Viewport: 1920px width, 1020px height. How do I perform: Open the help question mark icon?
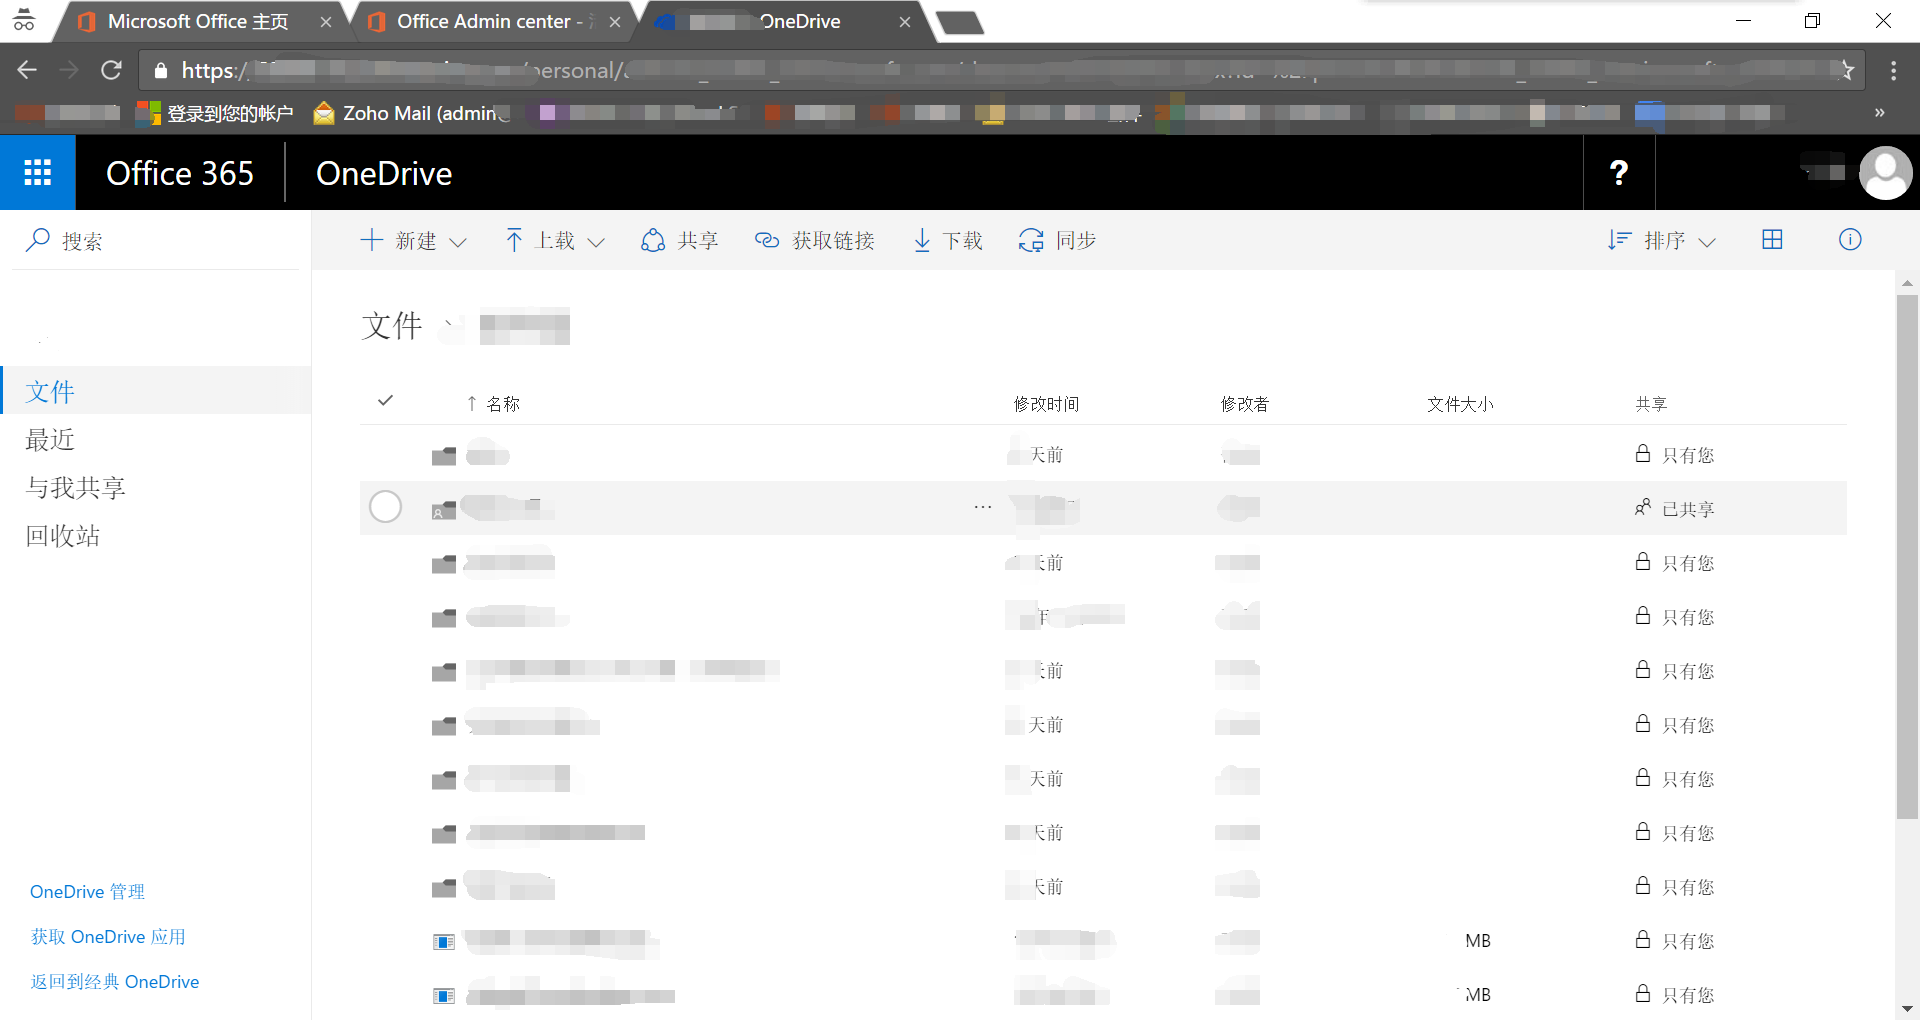pyautogui.click(x=1619, y=173)
